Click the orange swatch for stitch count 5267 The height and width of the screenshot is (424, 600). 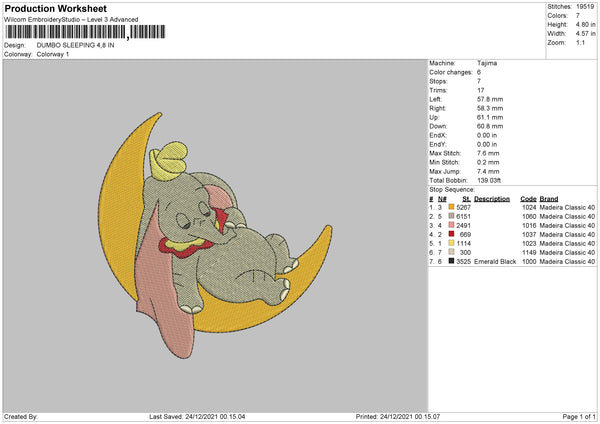[x=451, y=207]
